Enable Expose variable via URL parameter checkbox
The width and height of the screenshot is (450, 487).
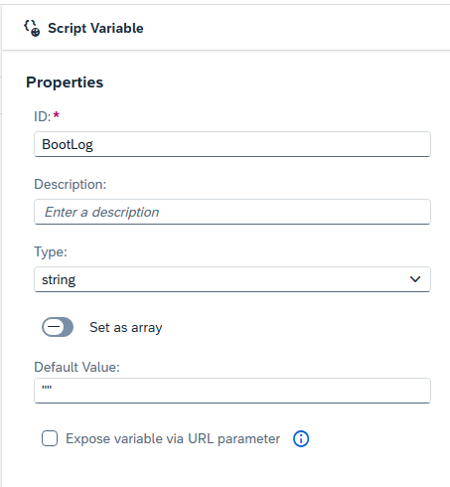(50, 438)
